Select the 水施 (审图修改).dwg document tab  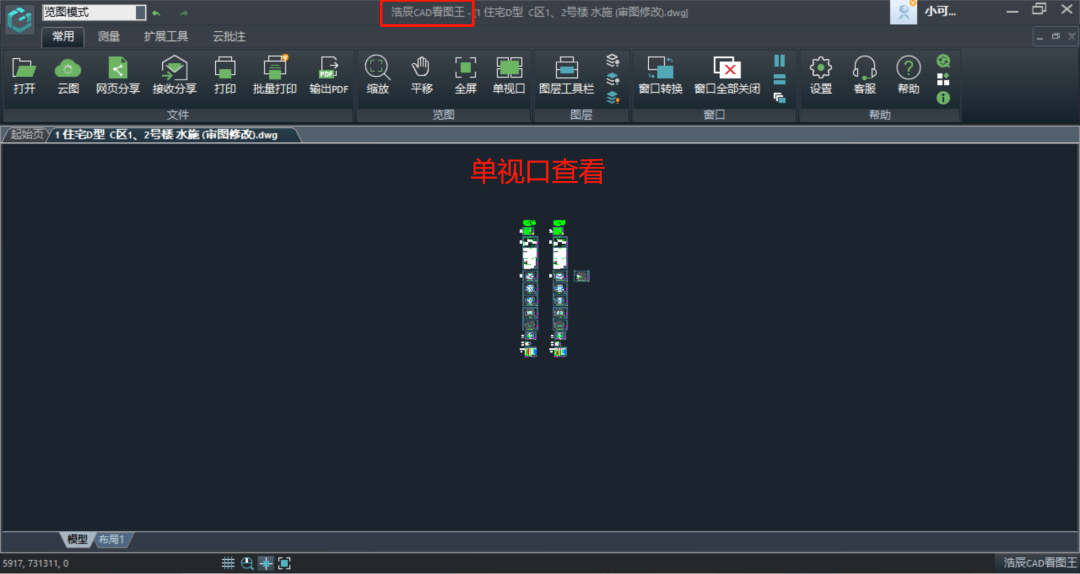(176, 134)
